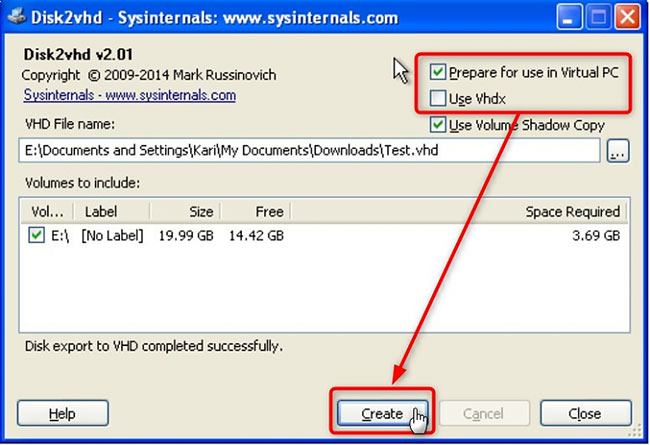Sort volumes by the Size column header
The width and height of the screenshot is (650, 445).
185,212
